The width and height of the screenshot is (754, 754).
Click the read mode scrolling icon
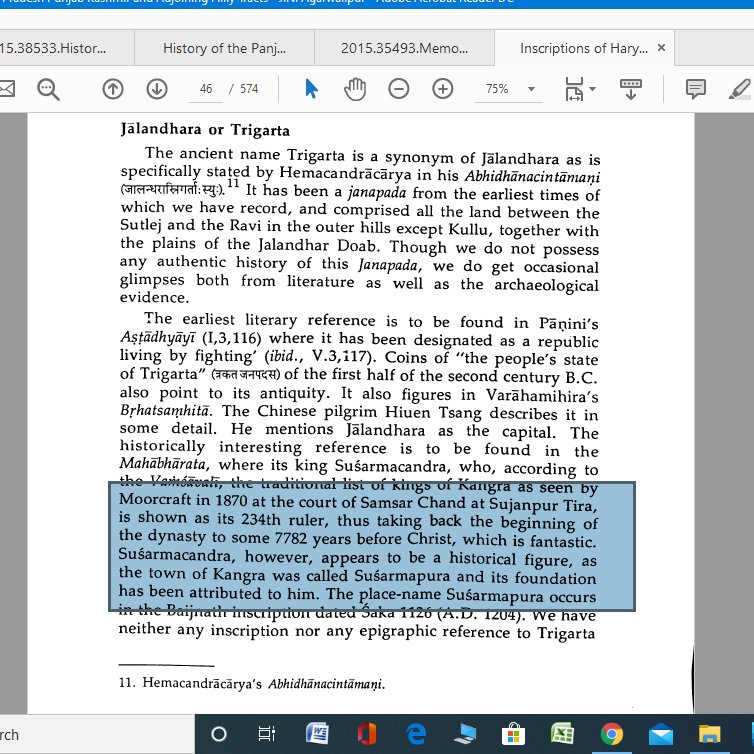click(x=630, y=89)
